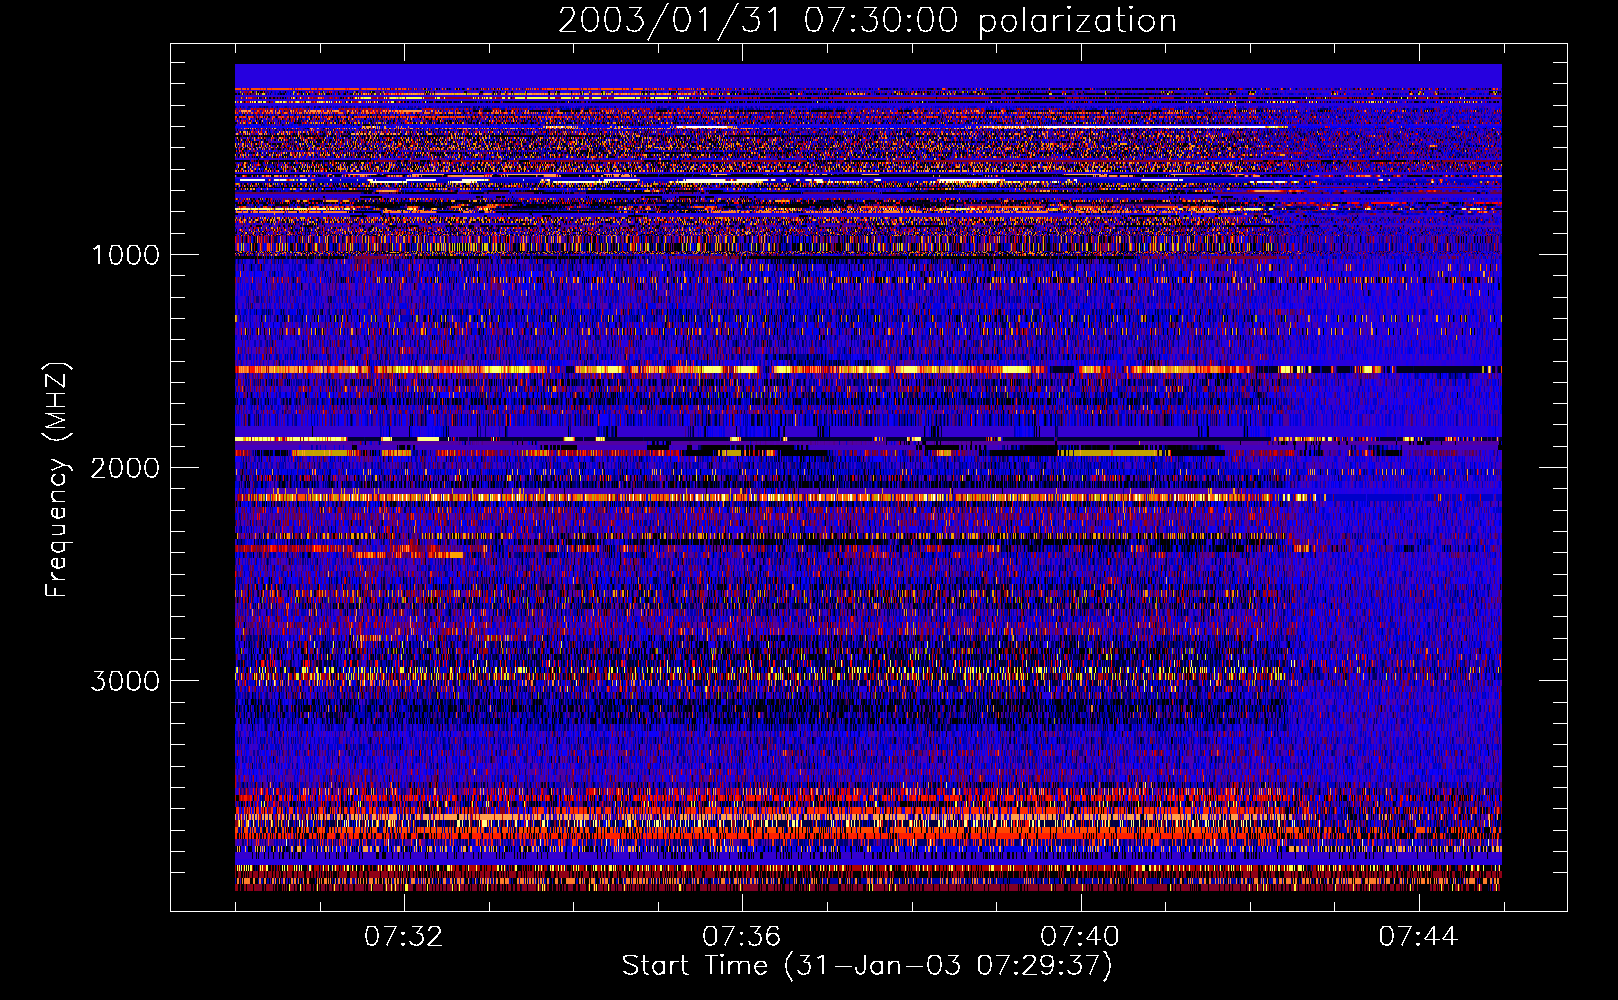
Task: Click the 2000 frequency tick label
Action: (125, 468)
